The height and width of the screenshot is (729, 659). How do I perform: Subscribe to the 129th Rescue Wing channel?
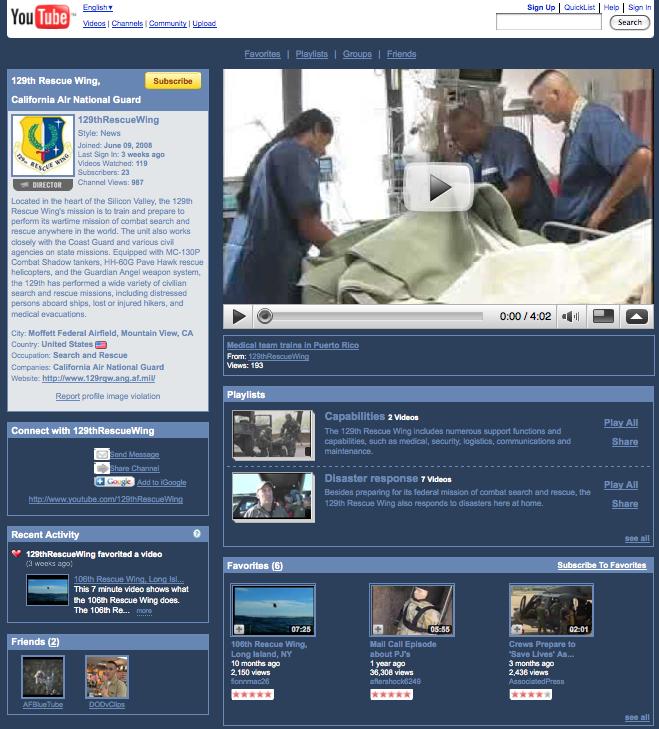click(x=172, y=81)
